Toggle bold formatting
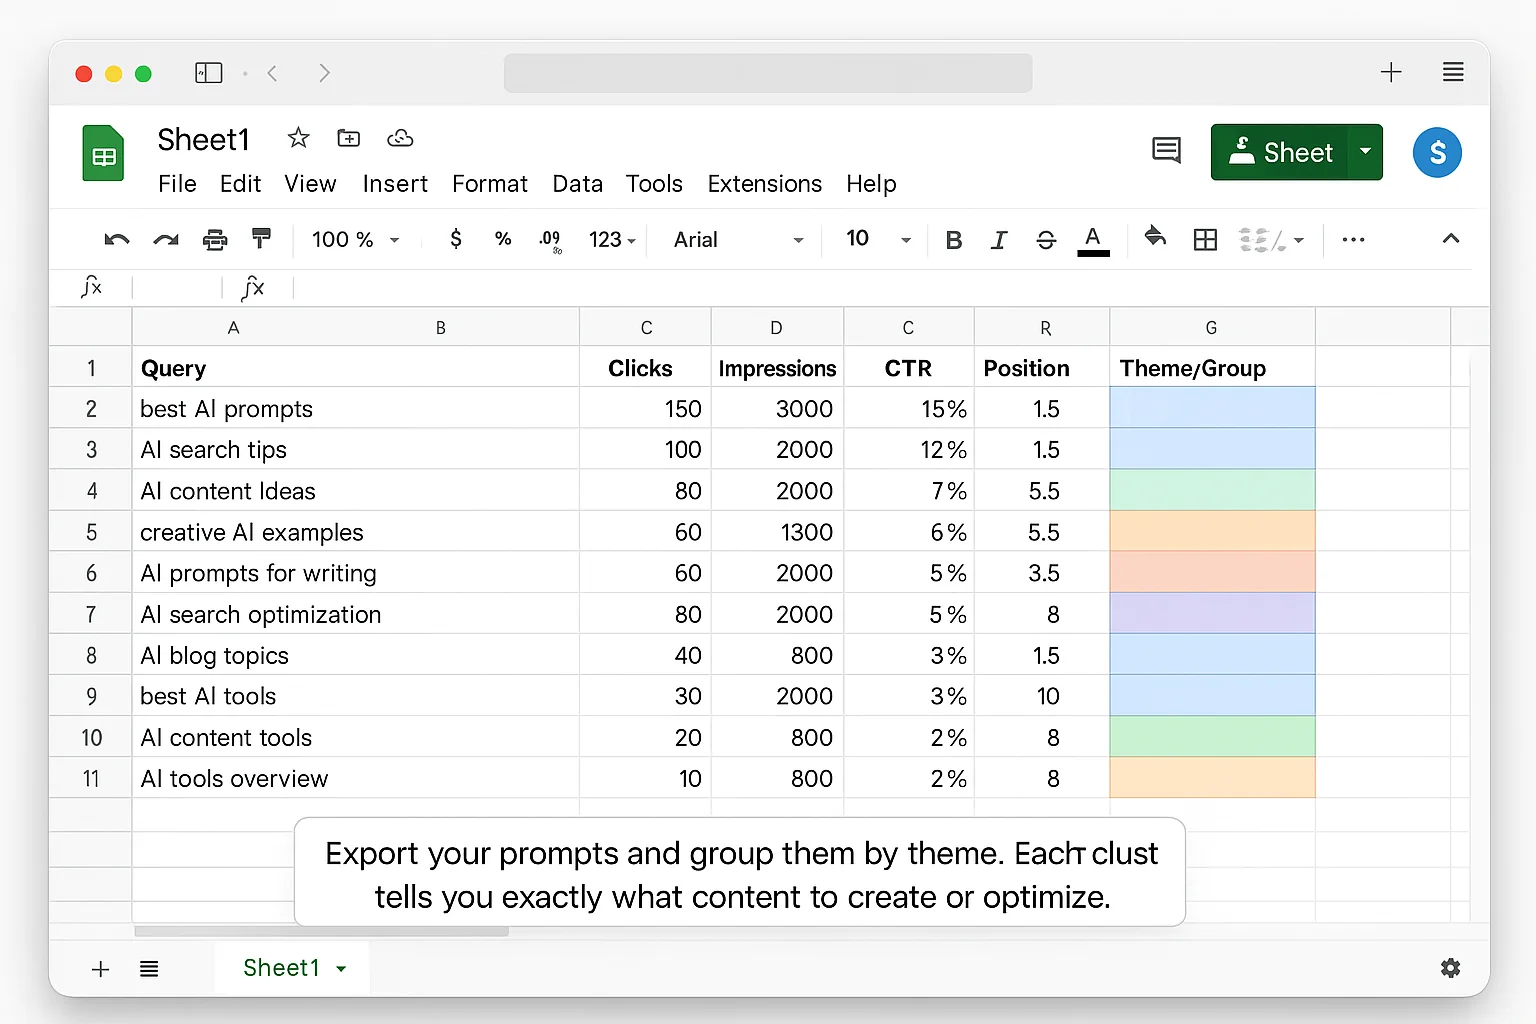 pyautogui.click(x=953, y=240)
